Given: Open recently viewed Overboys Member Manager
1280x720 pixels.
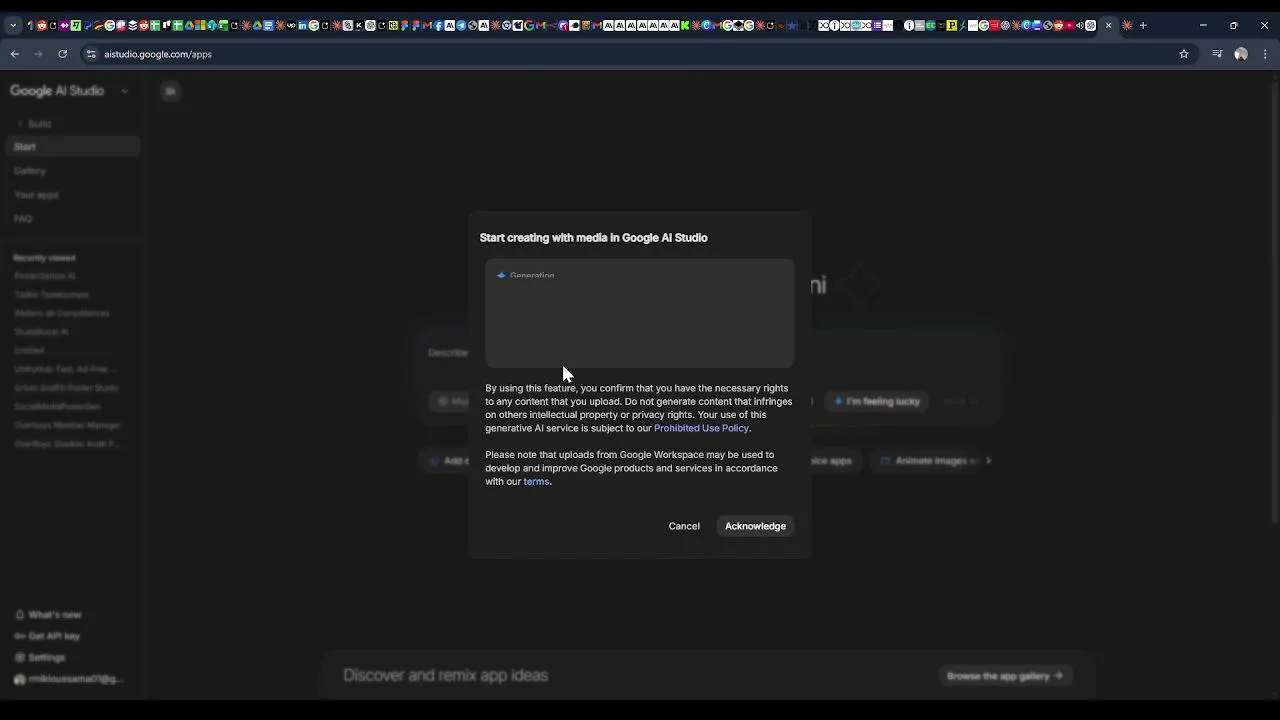Looking at the screenshot, I should pyautogui.click(x=67, y=425).
